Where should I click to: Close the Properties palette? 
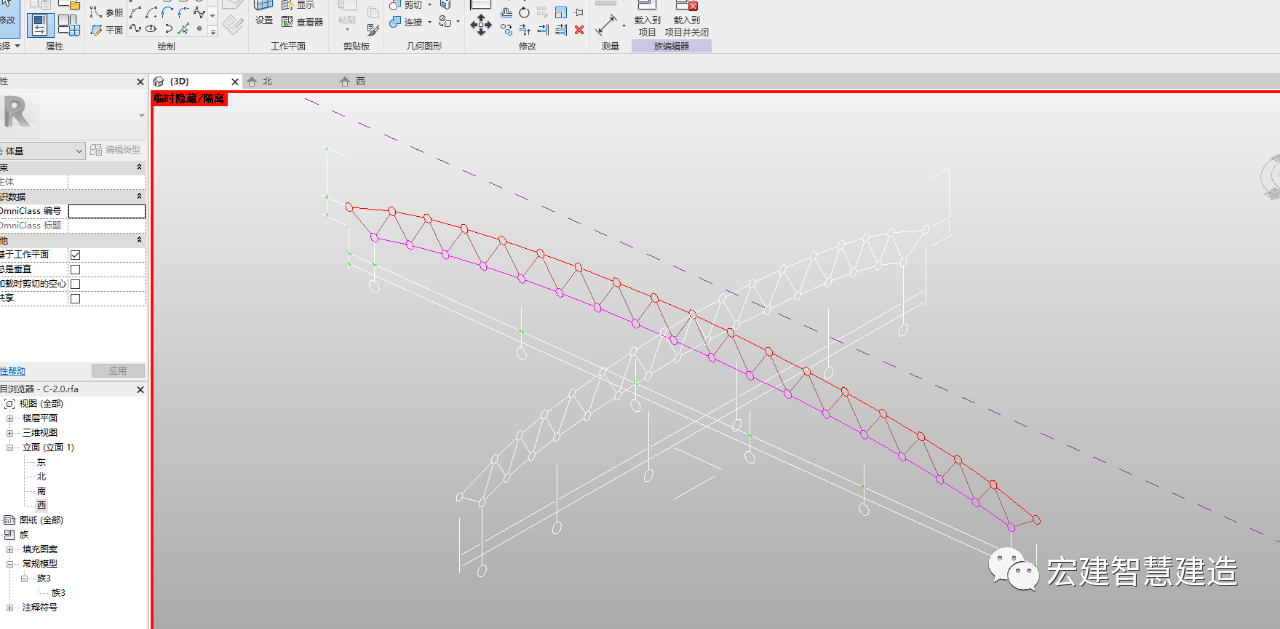(140, 81)
